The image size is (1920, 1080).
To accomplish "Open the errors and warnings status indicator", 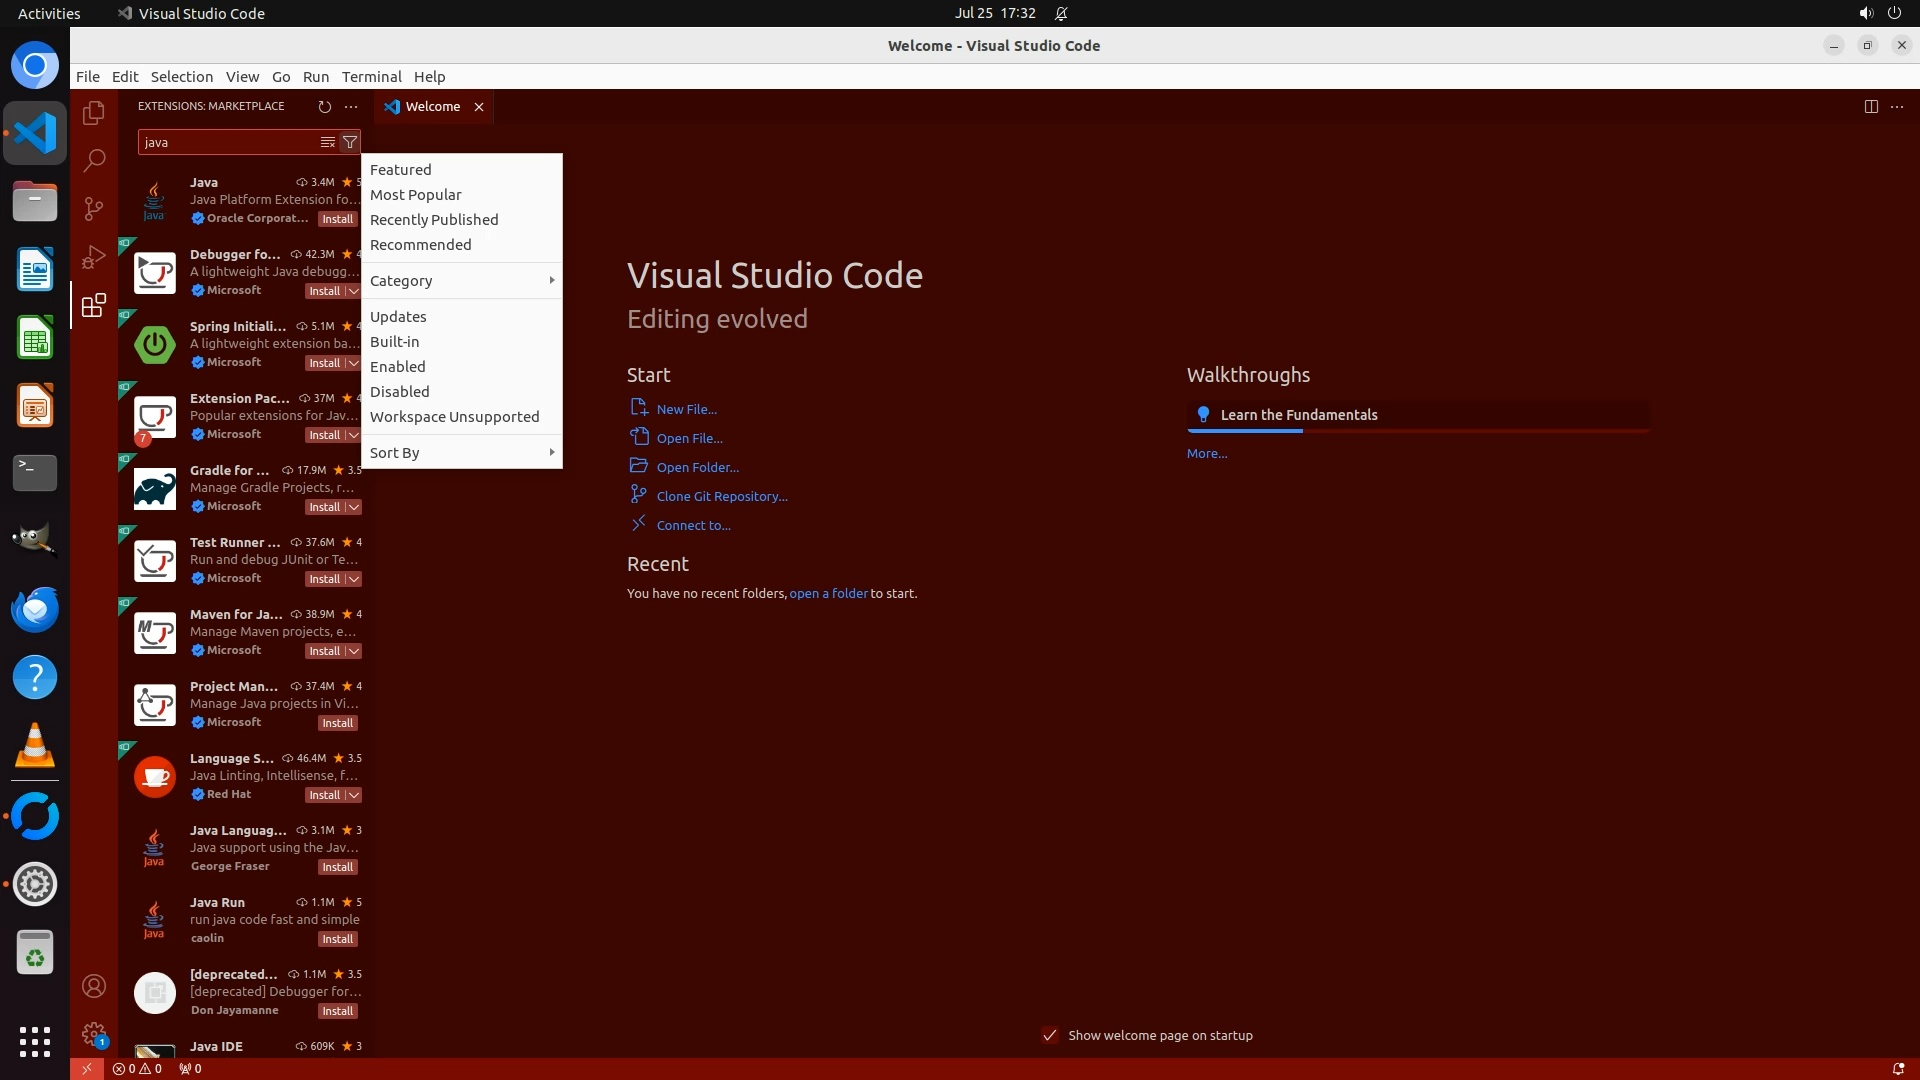I will tap(137, 1068).
